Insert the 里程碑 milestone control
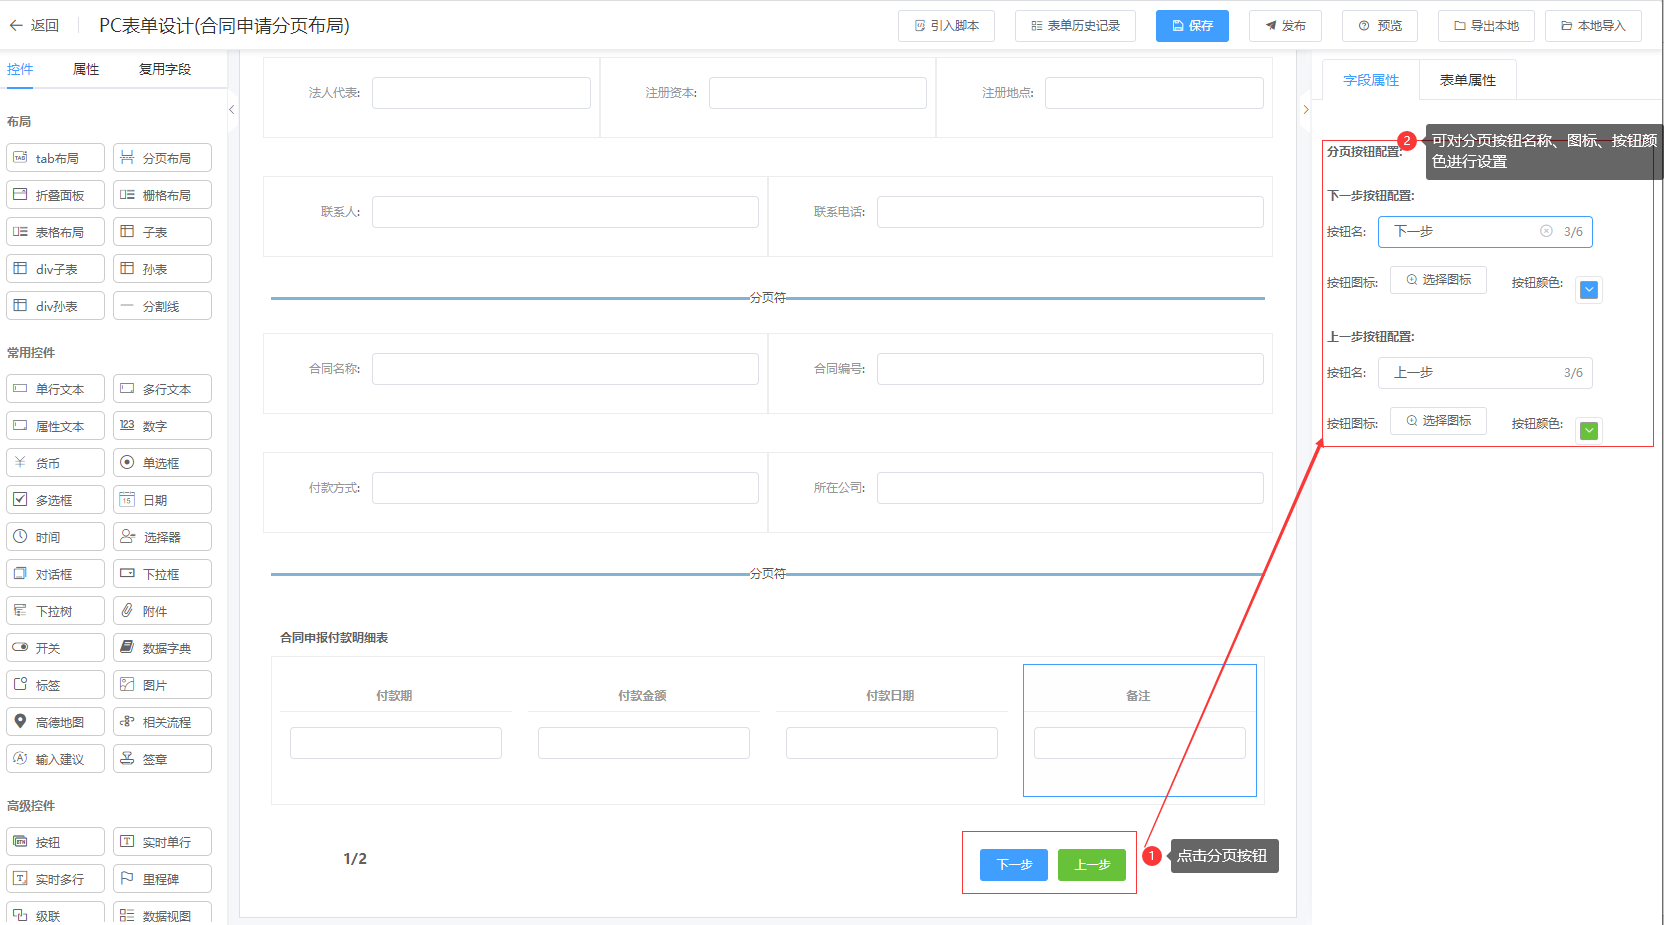 (162, 879)
